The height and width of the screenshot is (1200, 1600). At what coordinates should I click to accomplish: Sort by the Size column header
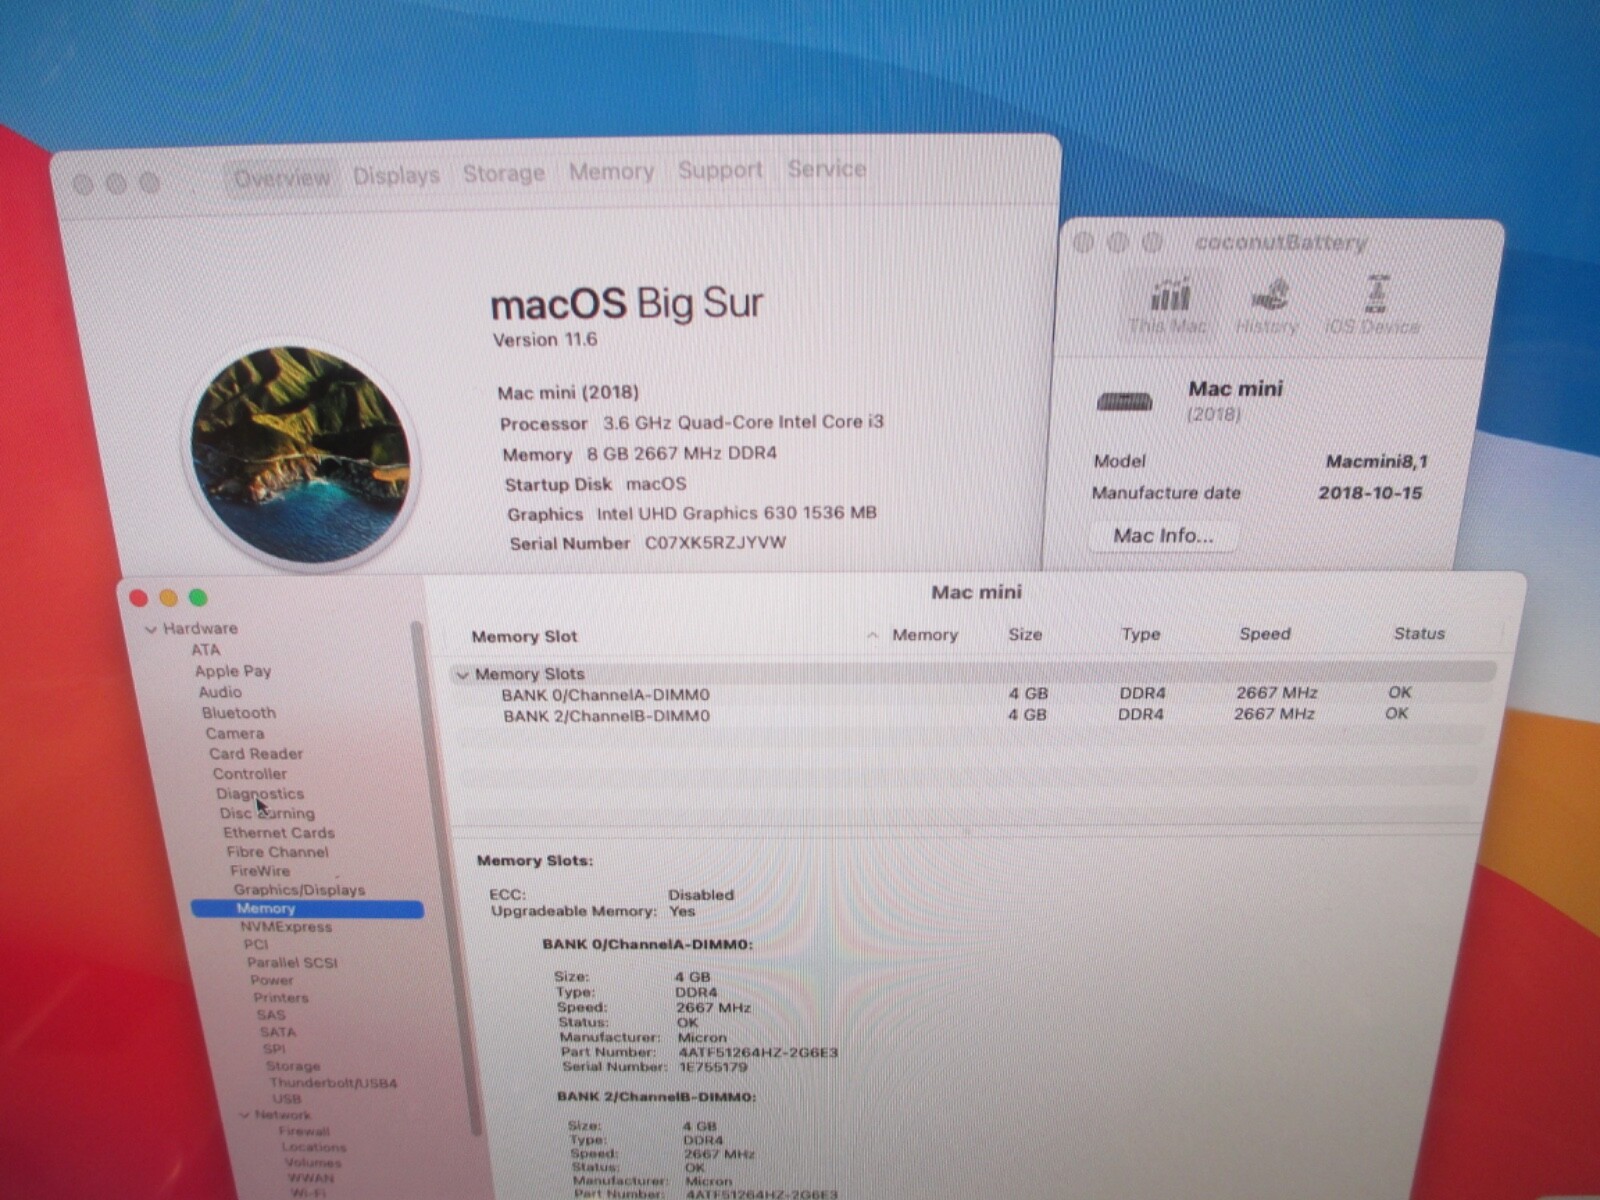(1025, 634)
